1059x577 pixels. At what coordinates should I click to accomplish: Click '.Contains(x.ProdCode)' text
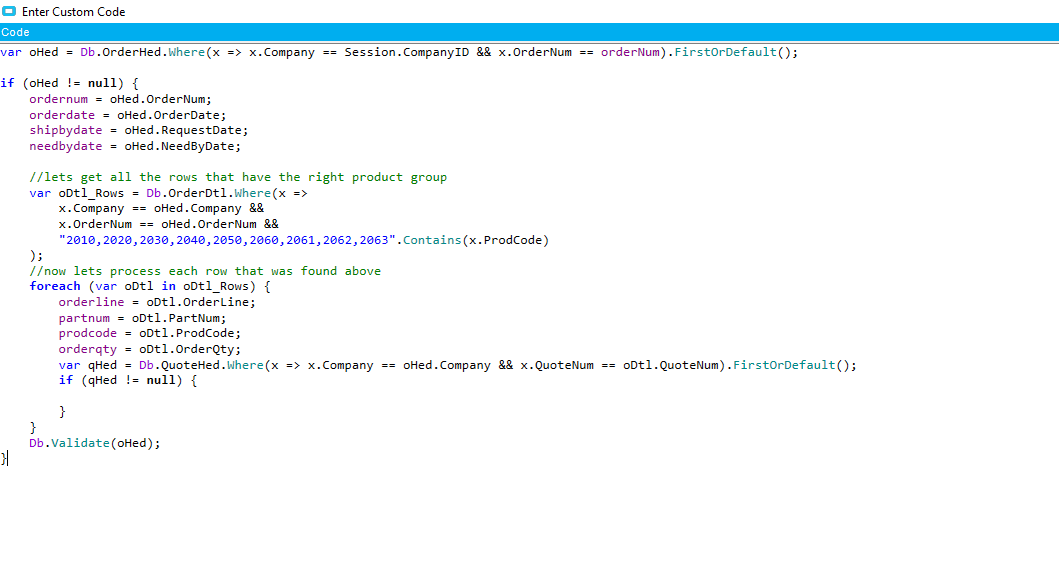click(473, 241)
